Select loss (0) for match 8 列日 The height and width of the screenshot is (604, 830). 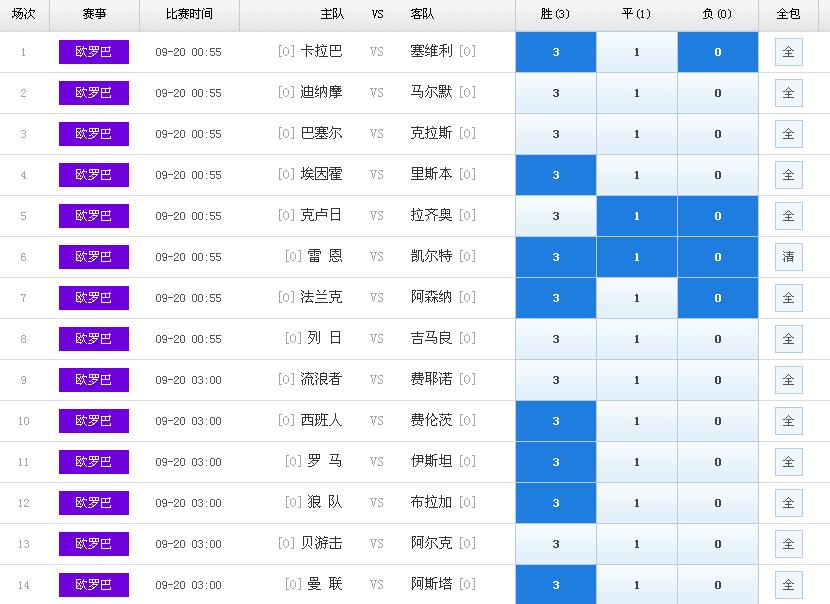(x=718, y=339)
